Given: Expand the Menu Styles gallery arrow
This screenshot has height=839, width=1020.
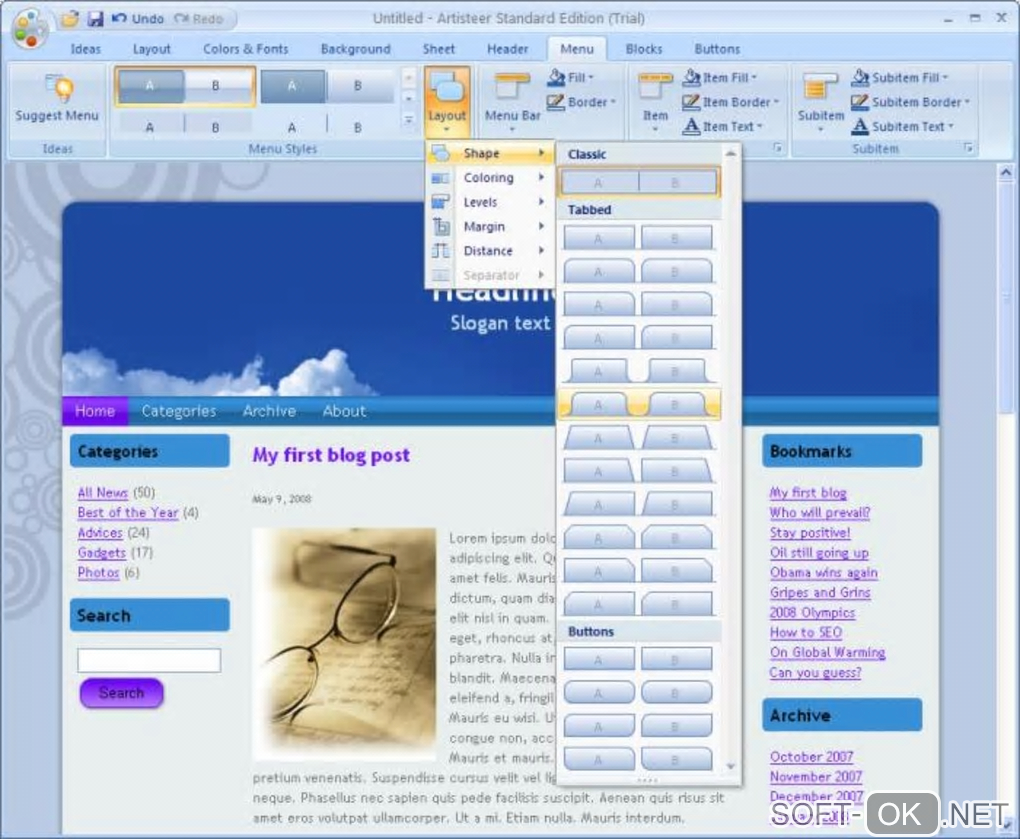Looking at the screenshot, I should click(x=409, y=120).
